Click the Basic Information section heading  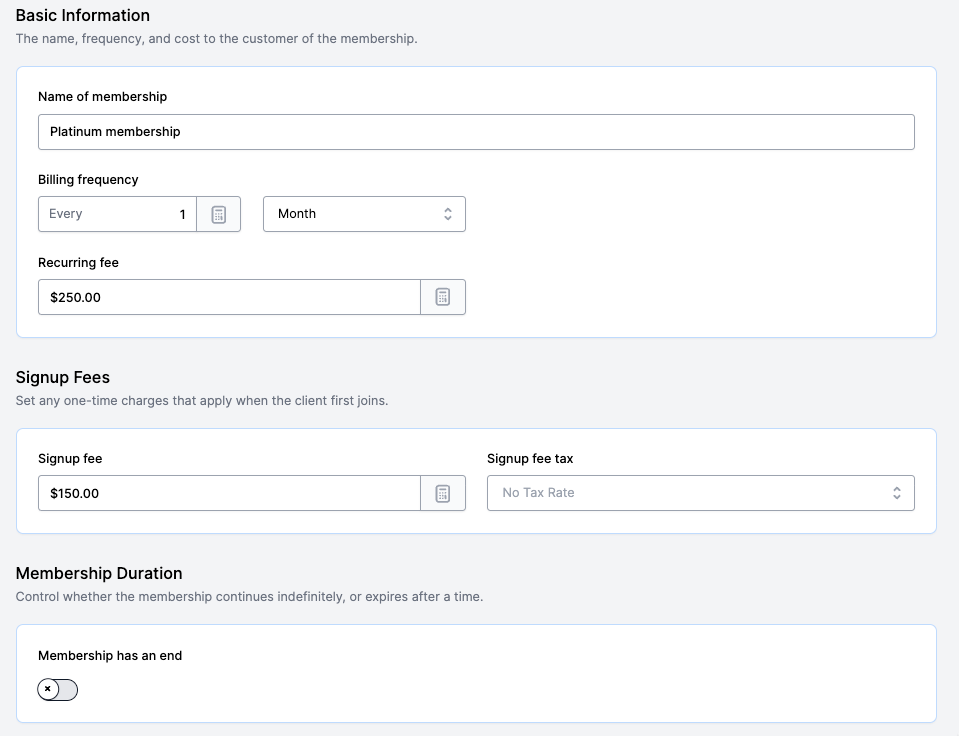[x=83, y=16]
